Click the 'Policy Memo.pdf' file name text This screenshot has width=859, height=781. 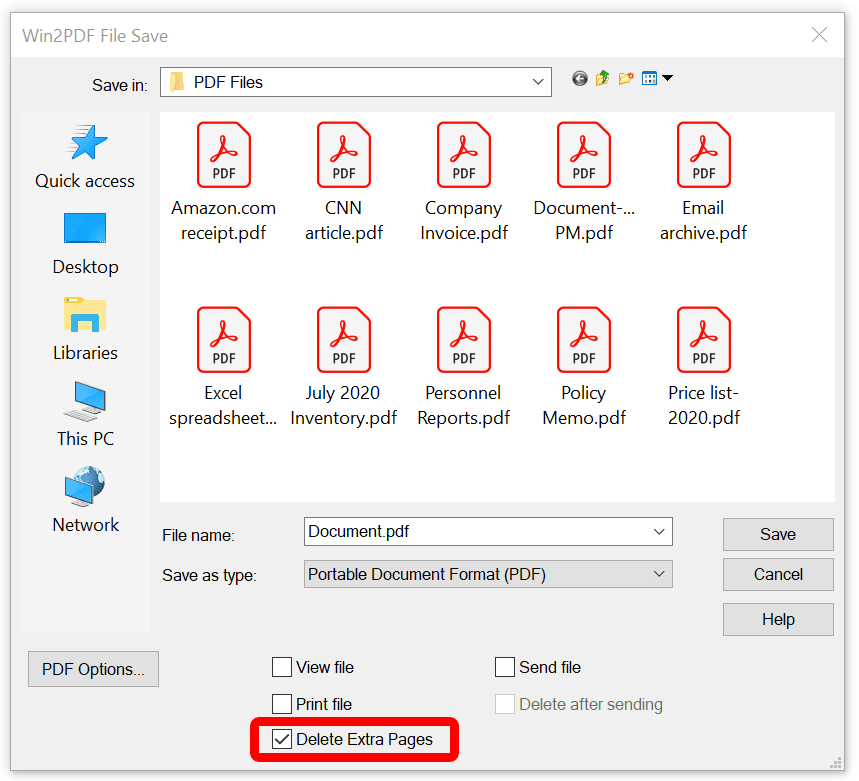(x=583, y=405)
